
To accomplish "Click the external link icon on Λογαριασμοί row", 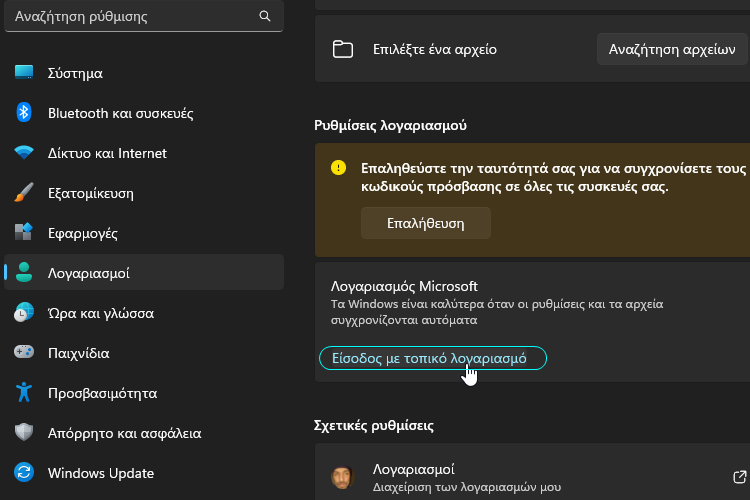I will coord(739,477).
